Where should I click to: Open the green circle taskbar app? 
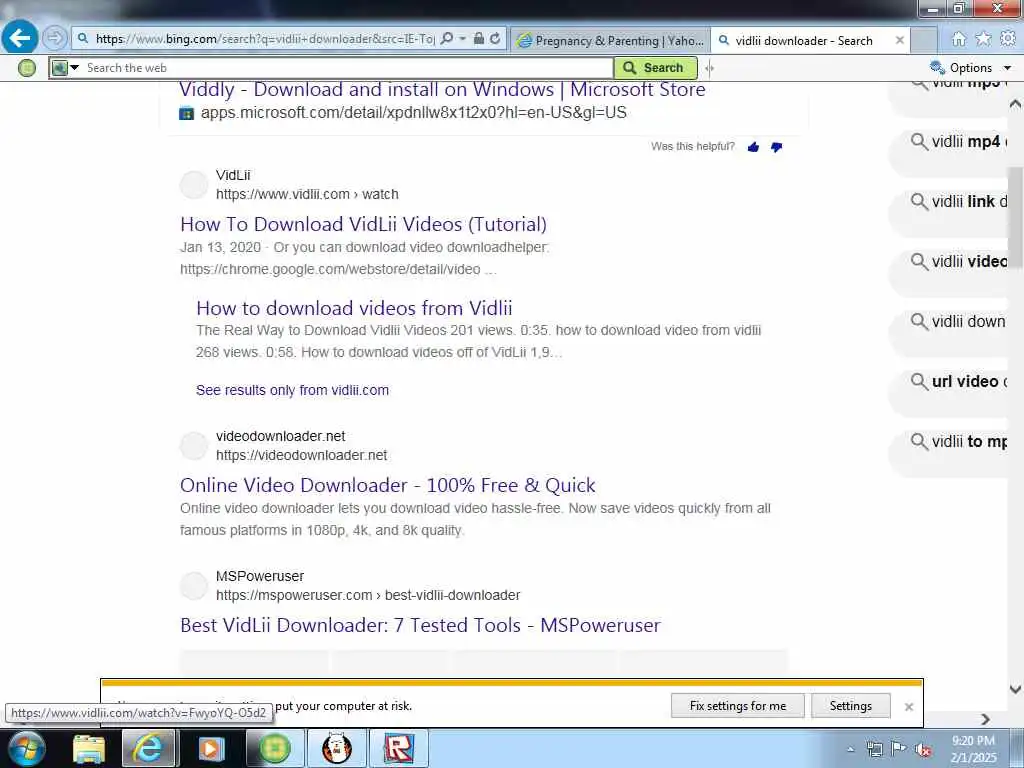(275, 748)
